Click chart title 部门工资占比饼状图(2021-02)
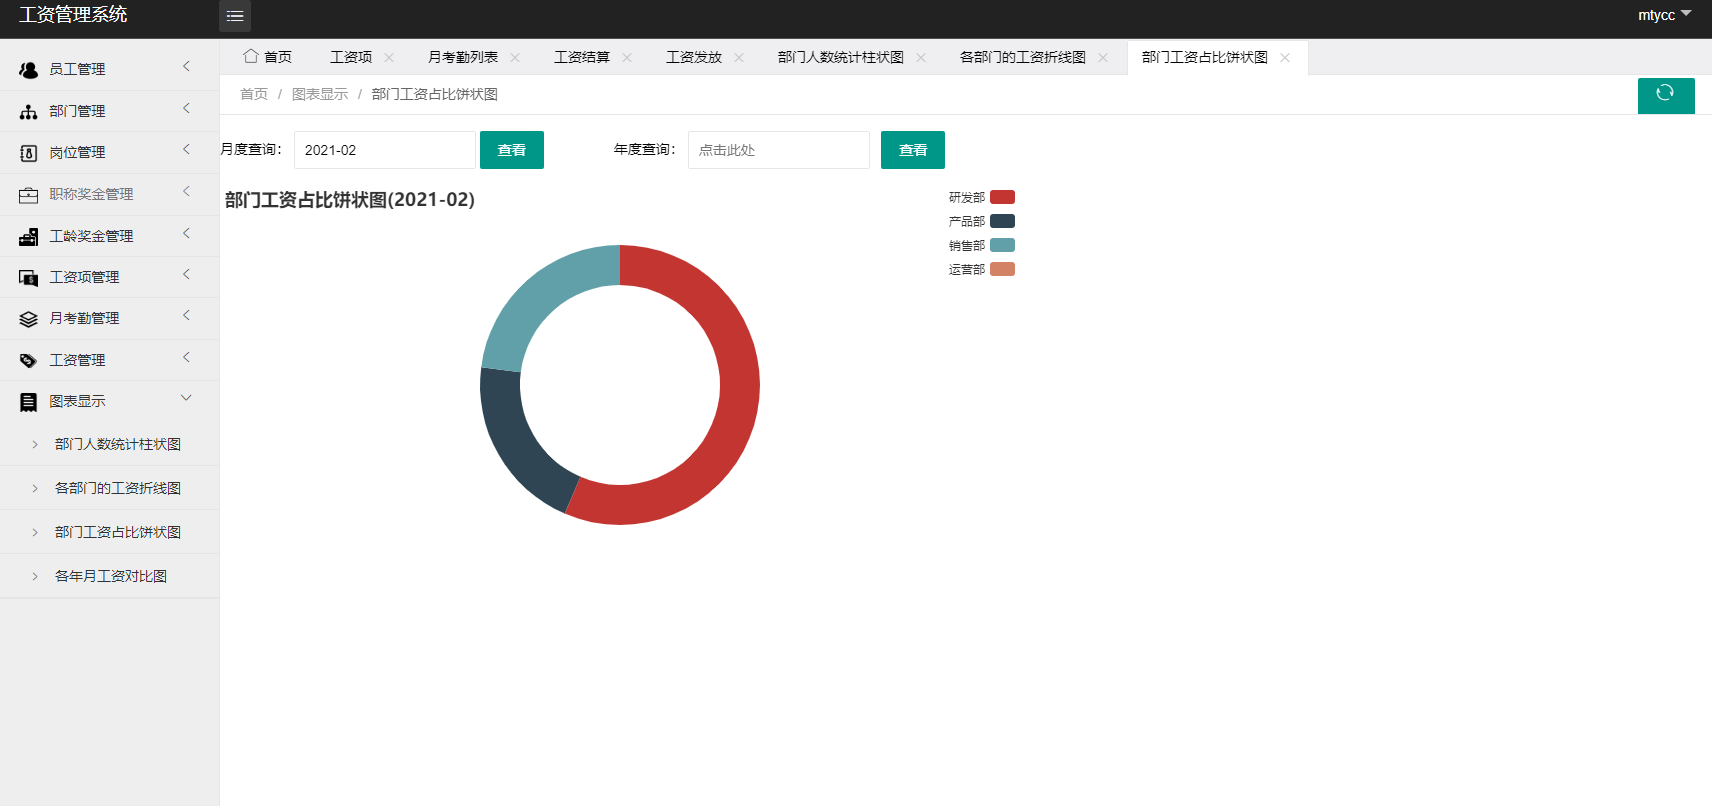The height and width of the screenshot is (806, 1712). point(350,200)
